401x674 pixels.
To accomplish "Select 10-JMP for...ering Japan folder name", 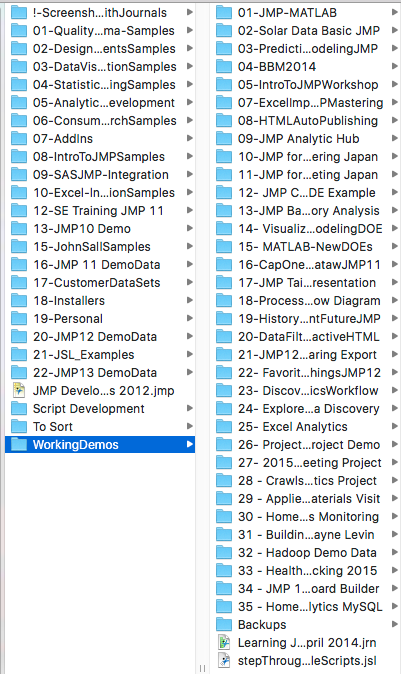I will pos(308,156).
